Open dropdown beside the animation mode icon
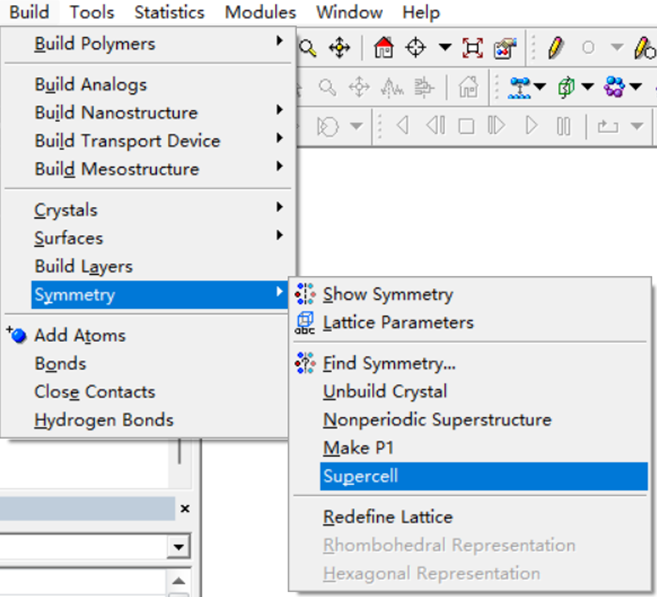 (356, 126)
